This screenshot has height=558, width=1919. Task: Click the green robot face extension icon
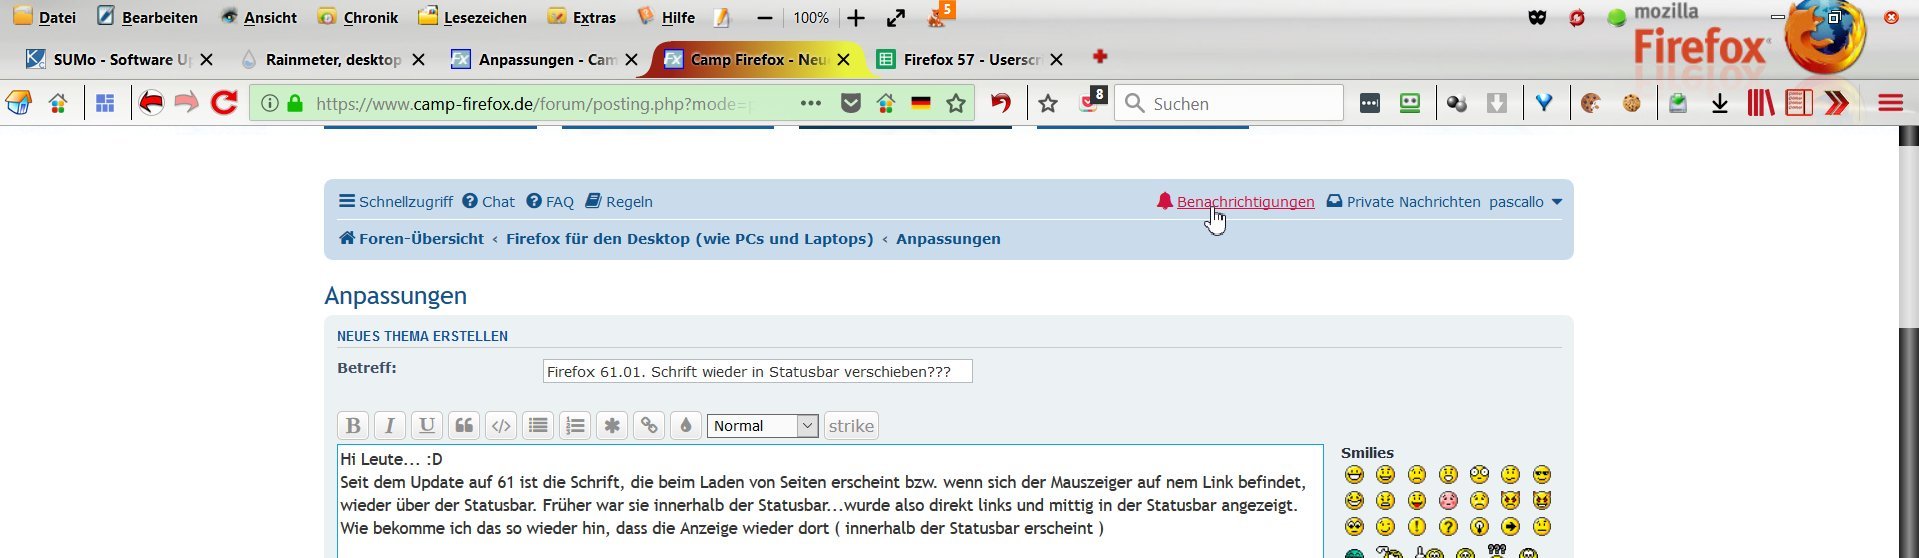(1410, 103)
